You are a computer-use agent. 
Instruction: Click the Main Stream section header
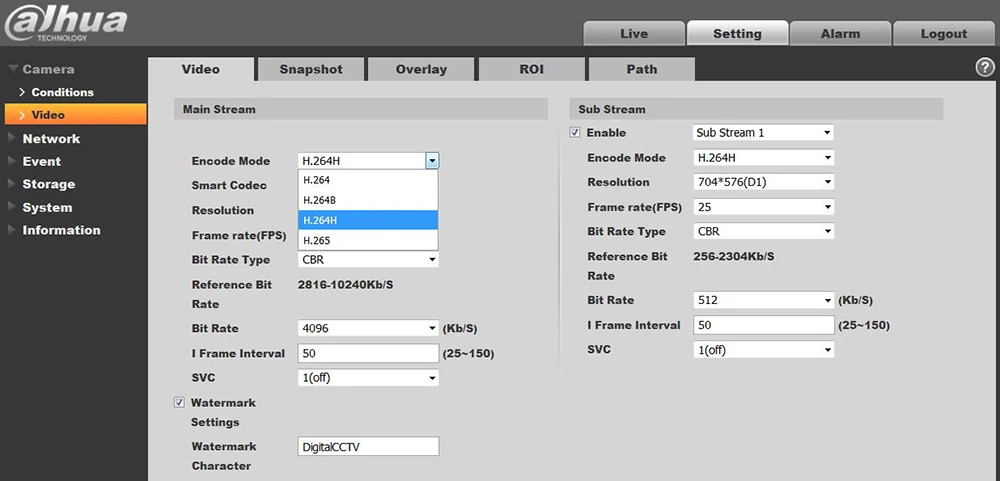[360, 109]
